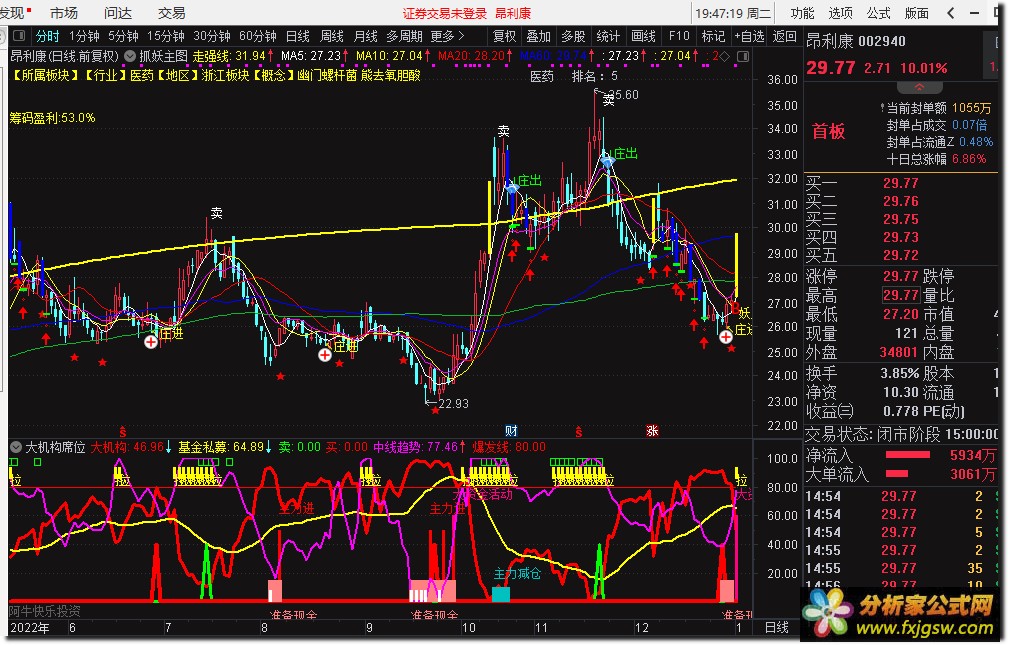The image size is (1010, 645).
Task: Open the 发现 menu
Action: tap(12, 13)
